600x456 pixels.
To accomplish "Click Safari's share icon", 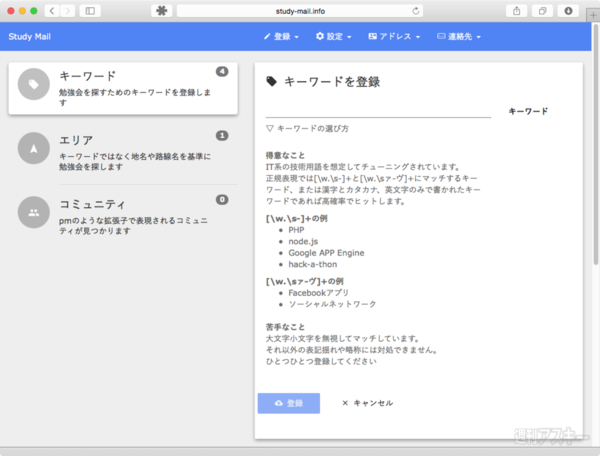I will point(517,10).
